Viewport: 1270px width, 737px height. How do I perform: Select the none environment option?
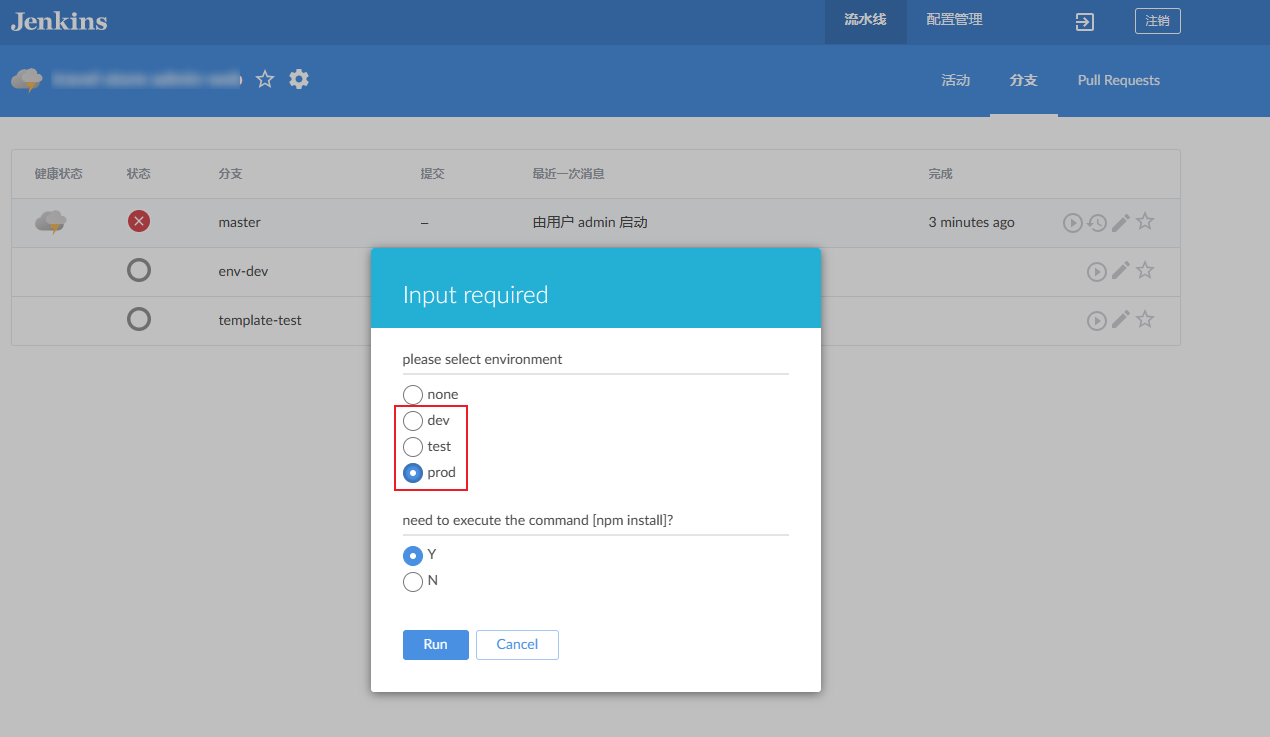[x=412, y=395]
